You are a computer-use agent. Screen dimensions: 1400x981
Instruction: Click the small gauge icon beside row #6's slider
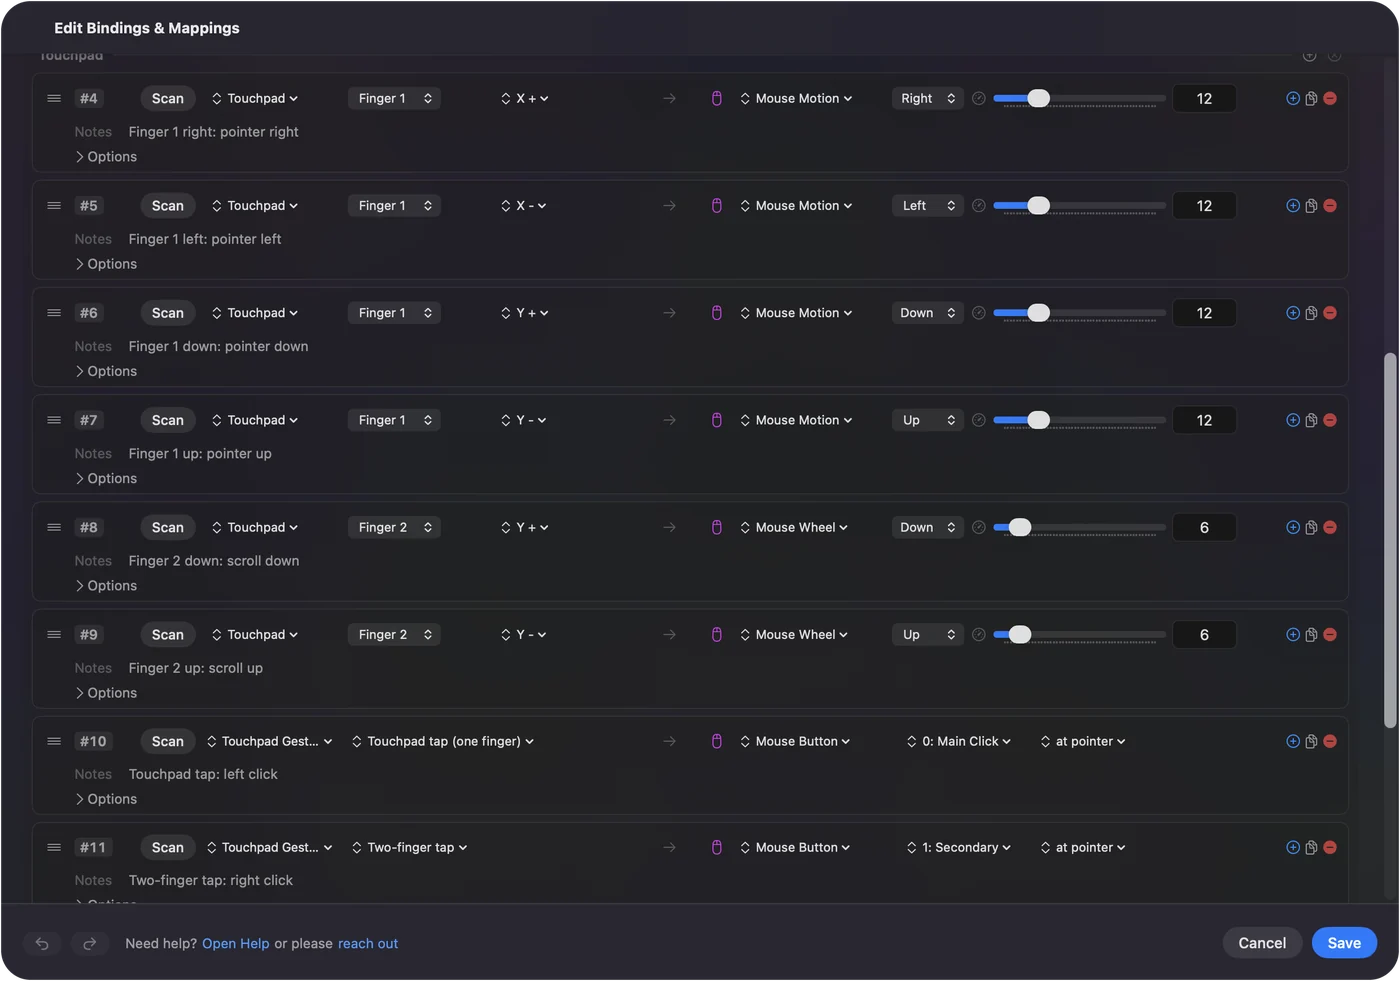click(x=979, y=313)
